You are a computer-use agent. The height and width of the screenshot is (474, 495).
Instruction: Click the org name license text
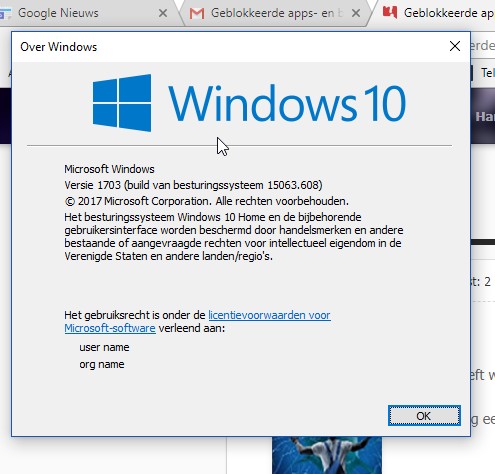pyautogui.click(x=102, y=364)
